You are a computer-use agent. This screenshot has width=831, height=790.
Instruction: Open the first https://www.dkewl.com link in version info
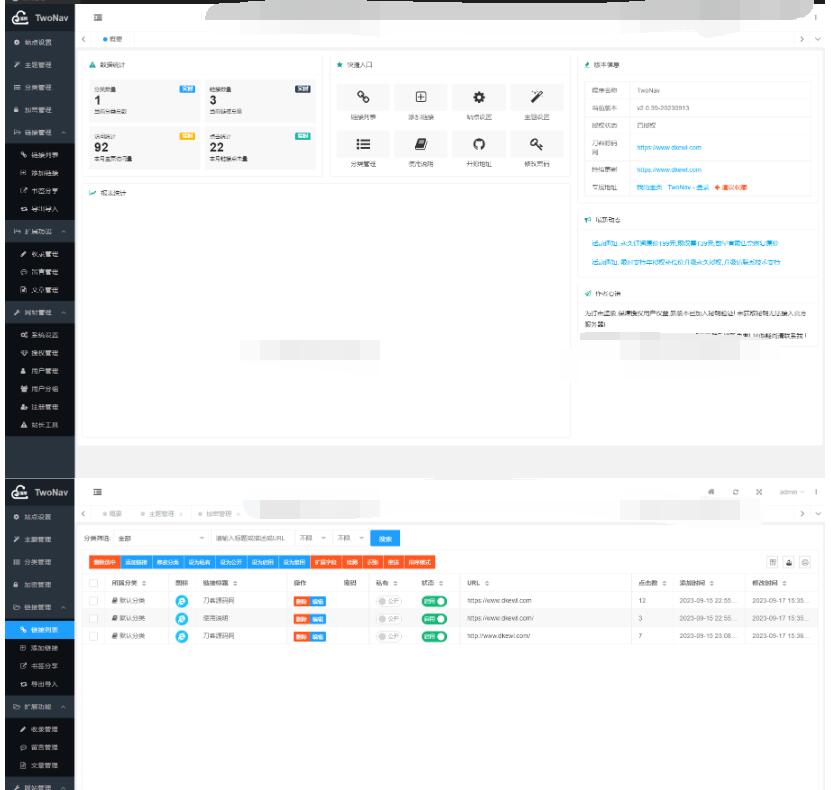click(x=670, y=147)
